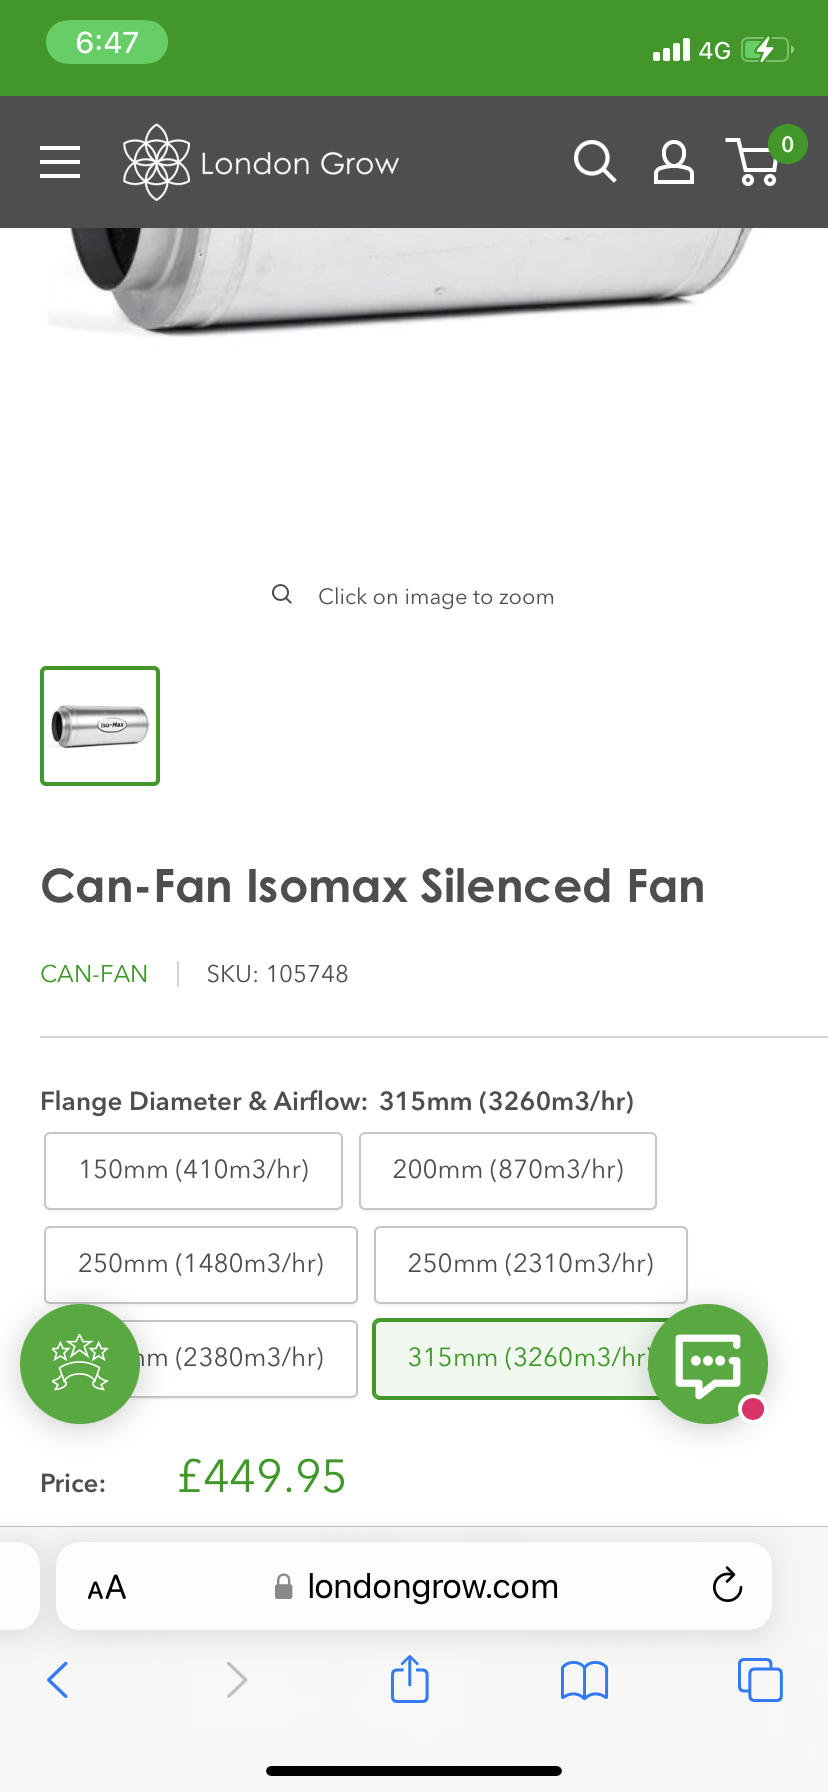This screenshot has width=828, height=1792.
Task: Open Safari bookmarks book icon
Action: 585,1680
